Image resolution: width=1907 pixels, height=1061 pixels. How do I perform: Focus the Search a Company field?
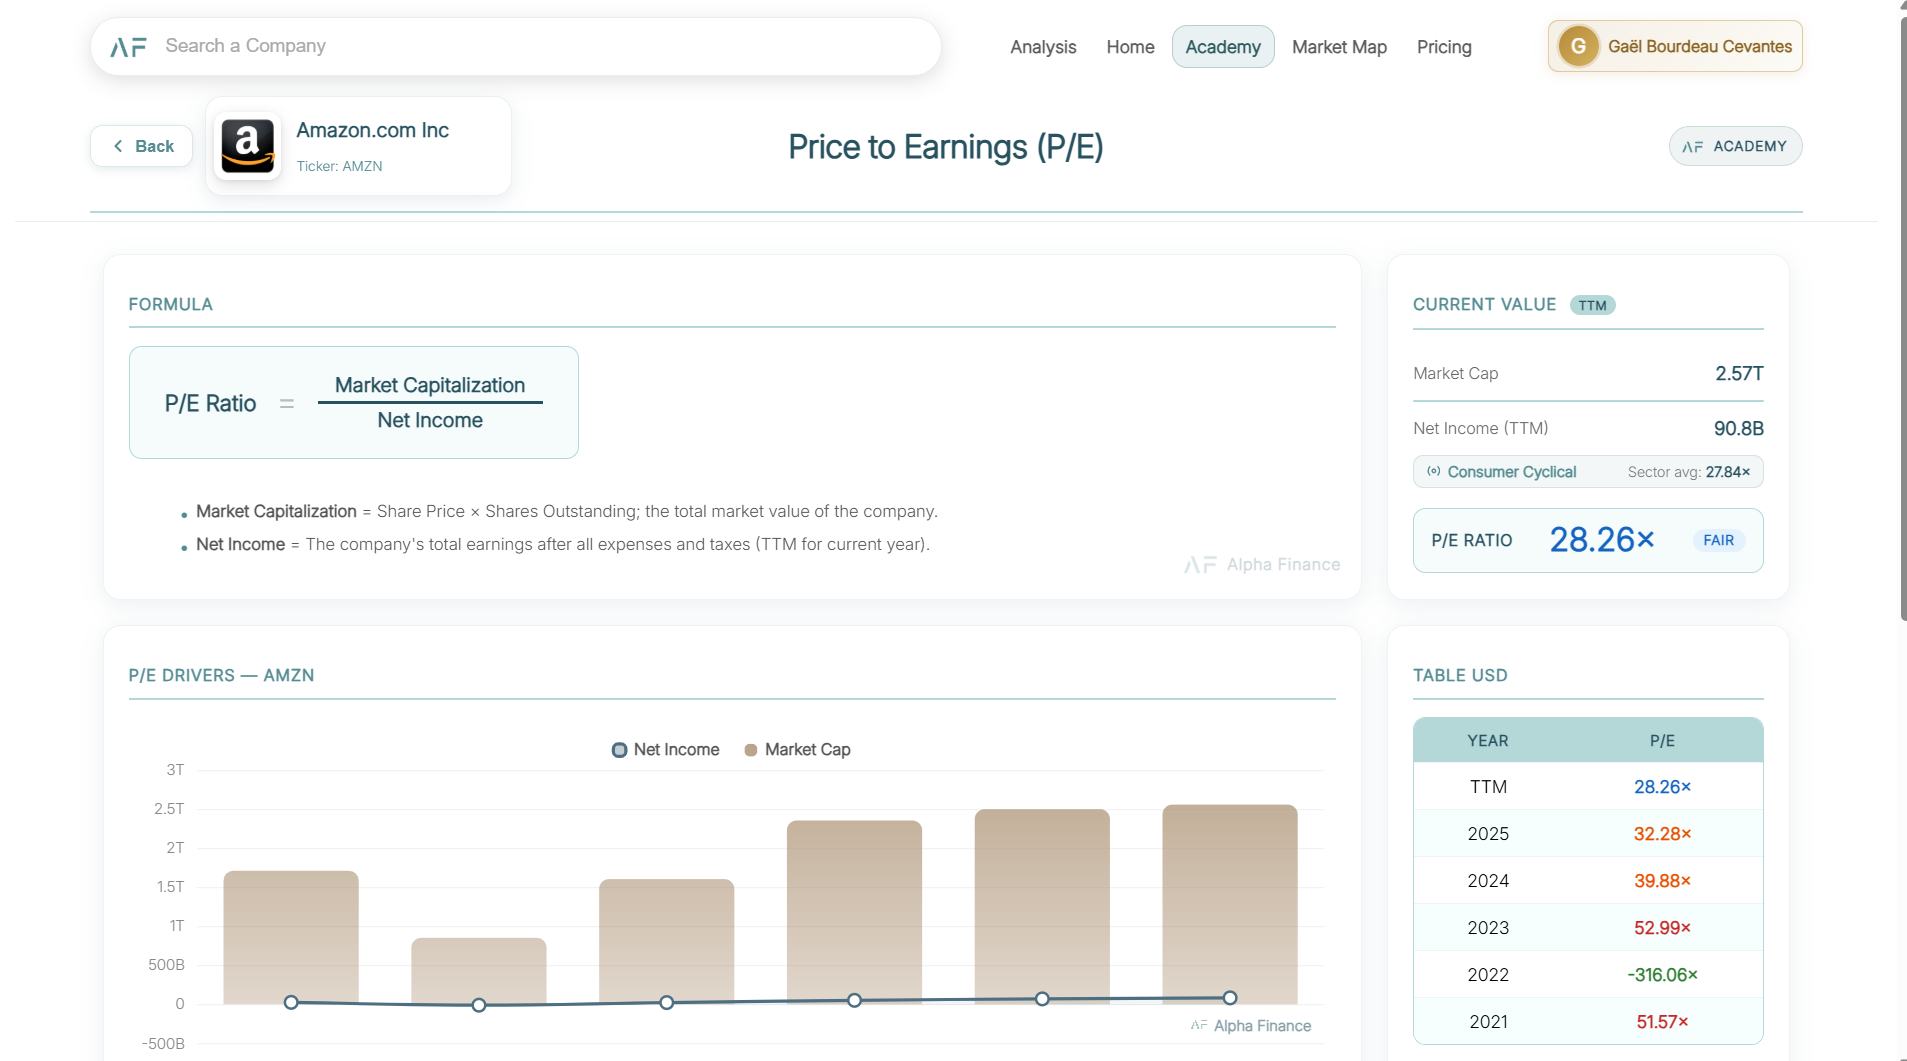[x=516, y=46]
